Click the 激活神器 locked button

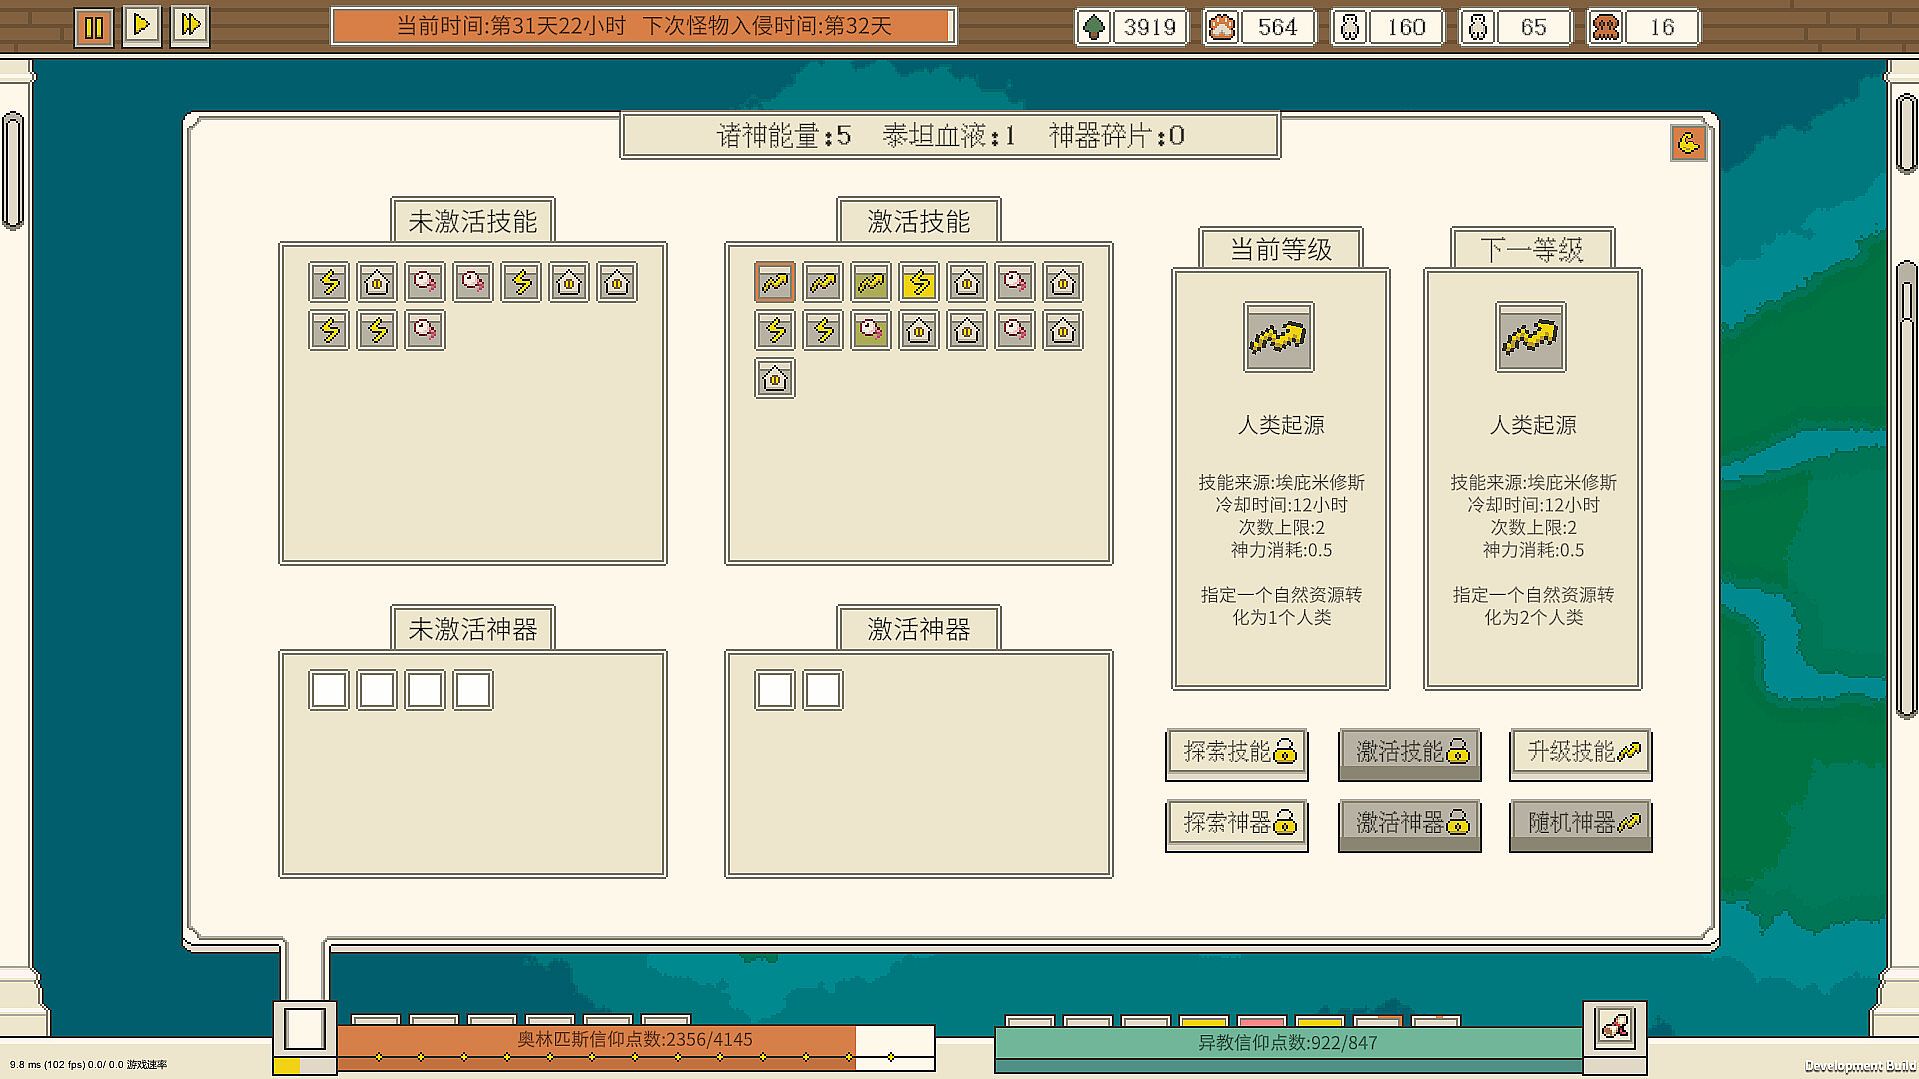[1410, 825]
